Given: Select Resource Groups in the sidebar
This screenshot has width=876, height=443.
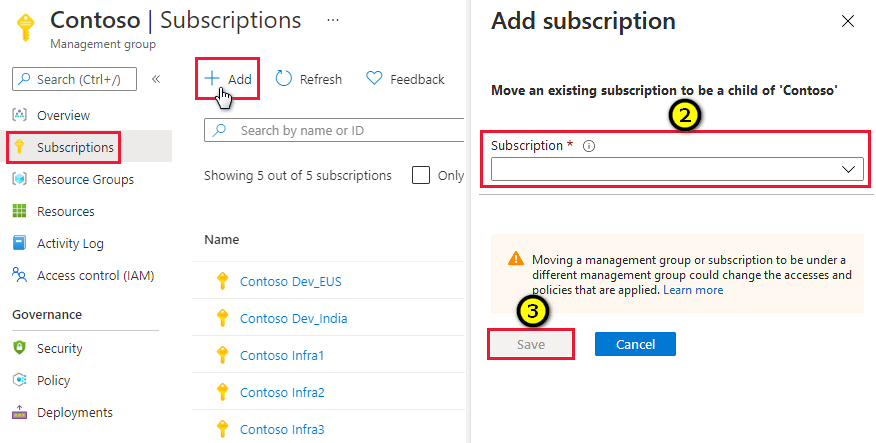Looking at the screenshot, I should 85,179.
